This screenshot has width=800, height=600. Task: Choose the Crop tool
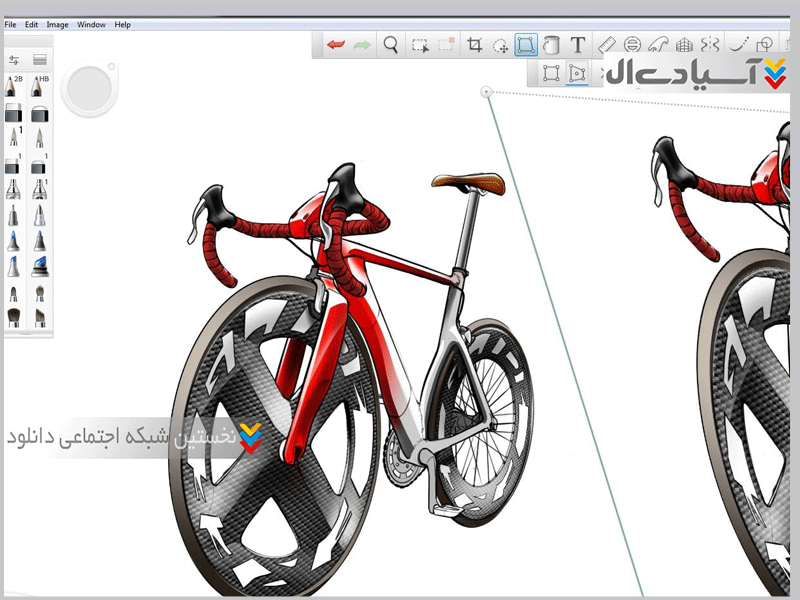[475, 45]
